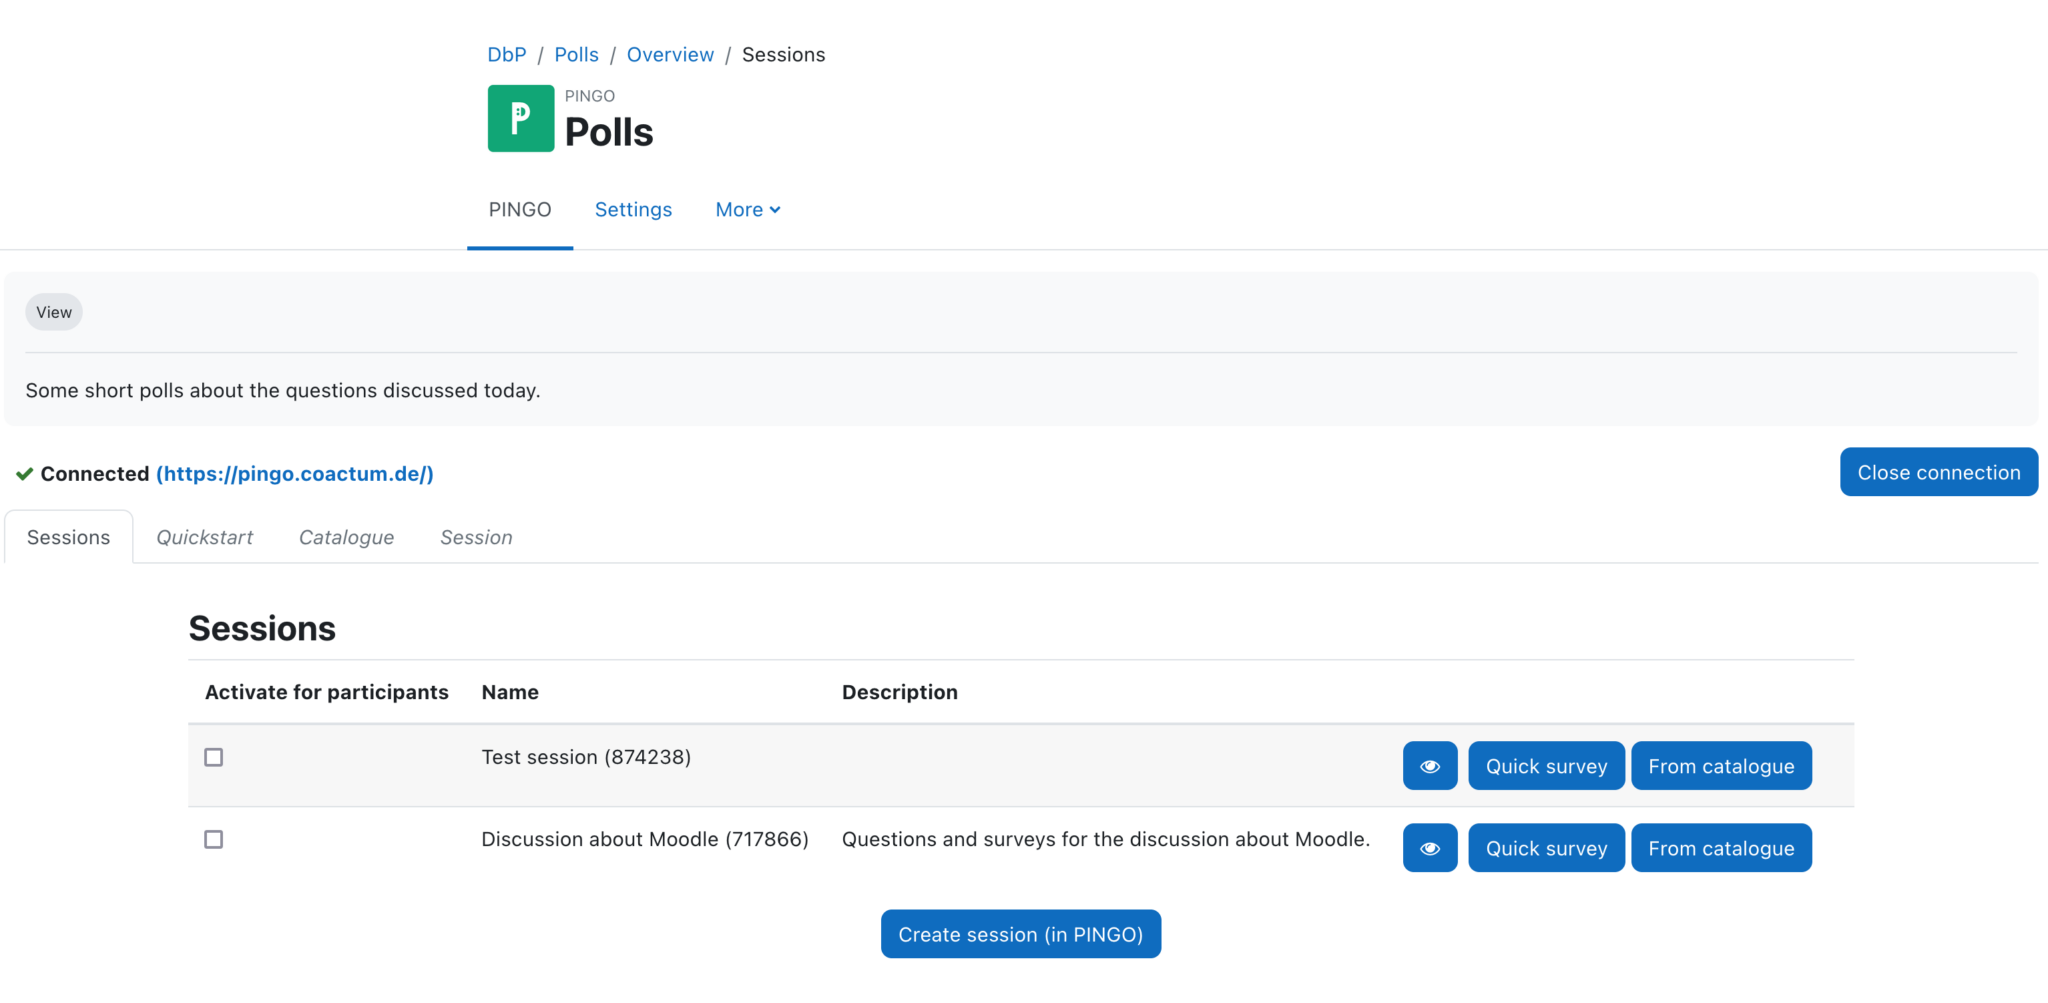
Task: Go to DbP breadcrumb link
Action: click(507, 55)
